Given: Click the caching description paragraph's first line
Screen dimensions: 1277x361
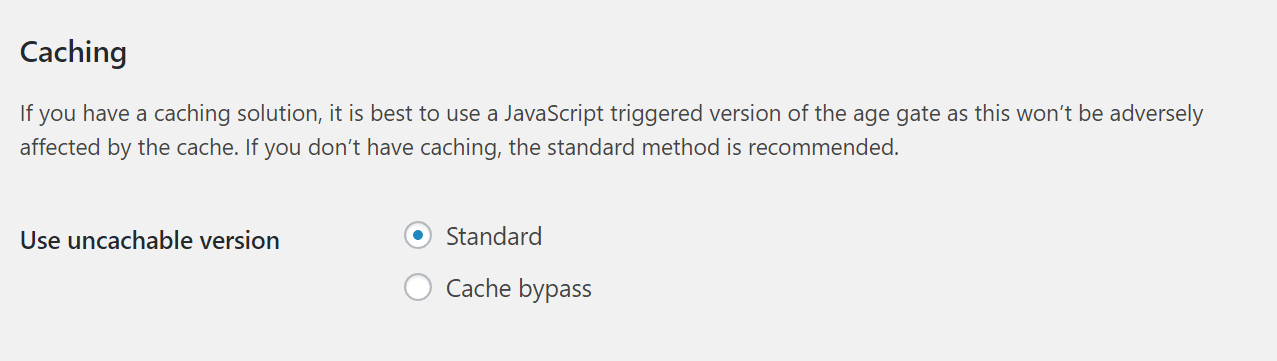Looking at the screenshot, I should coord(612,113).
